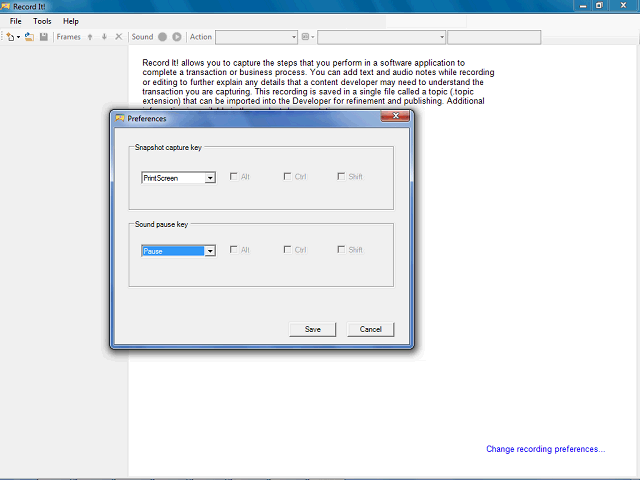
Task: Open Change recording preferences link
Action: 546,449
